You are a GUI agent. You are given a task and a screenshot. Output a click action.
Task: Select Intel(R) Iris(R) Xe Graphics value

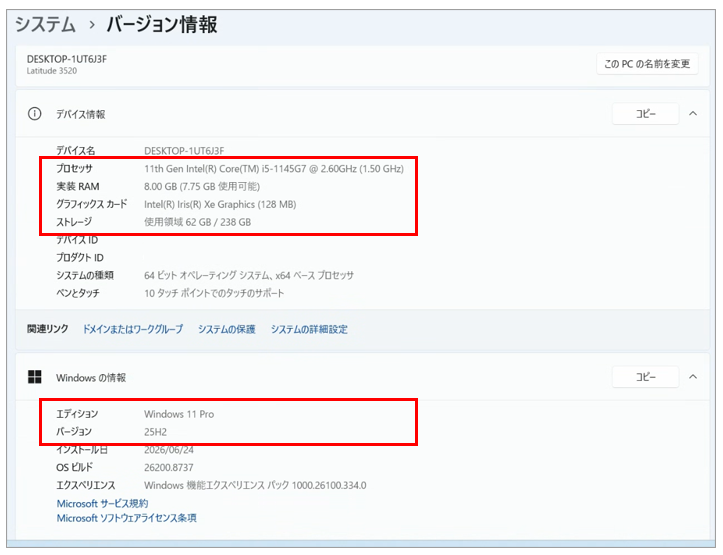(220, 204)
